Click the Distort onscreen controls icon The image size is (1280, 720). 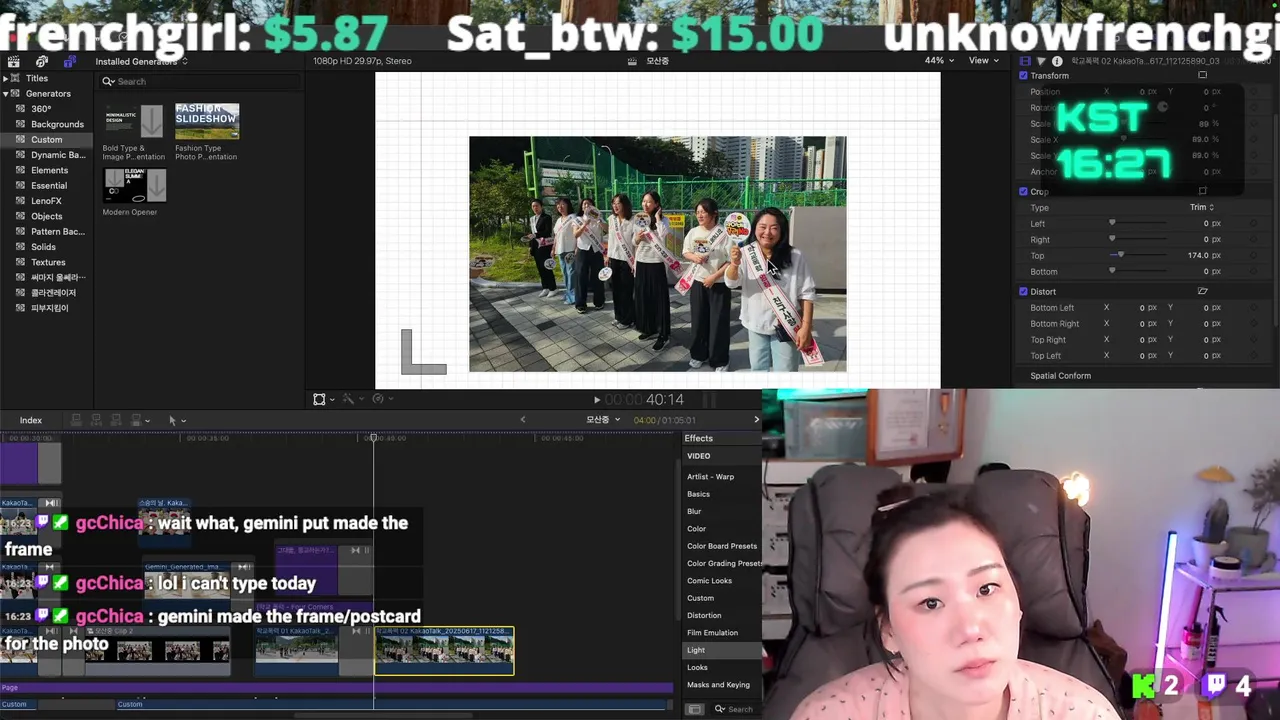pyautogui.click(x=1202, y=291)
